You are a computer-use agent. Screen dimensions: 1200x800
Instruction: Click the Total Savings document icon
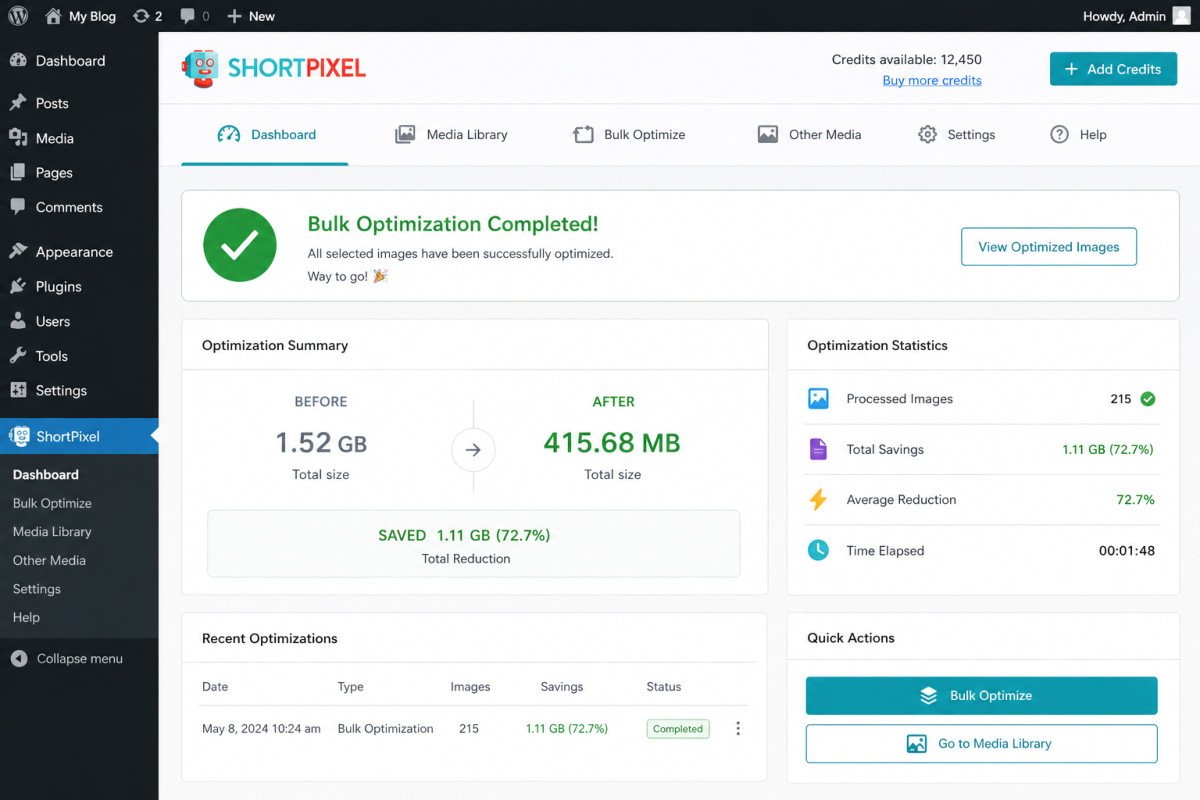click(818, 449)
